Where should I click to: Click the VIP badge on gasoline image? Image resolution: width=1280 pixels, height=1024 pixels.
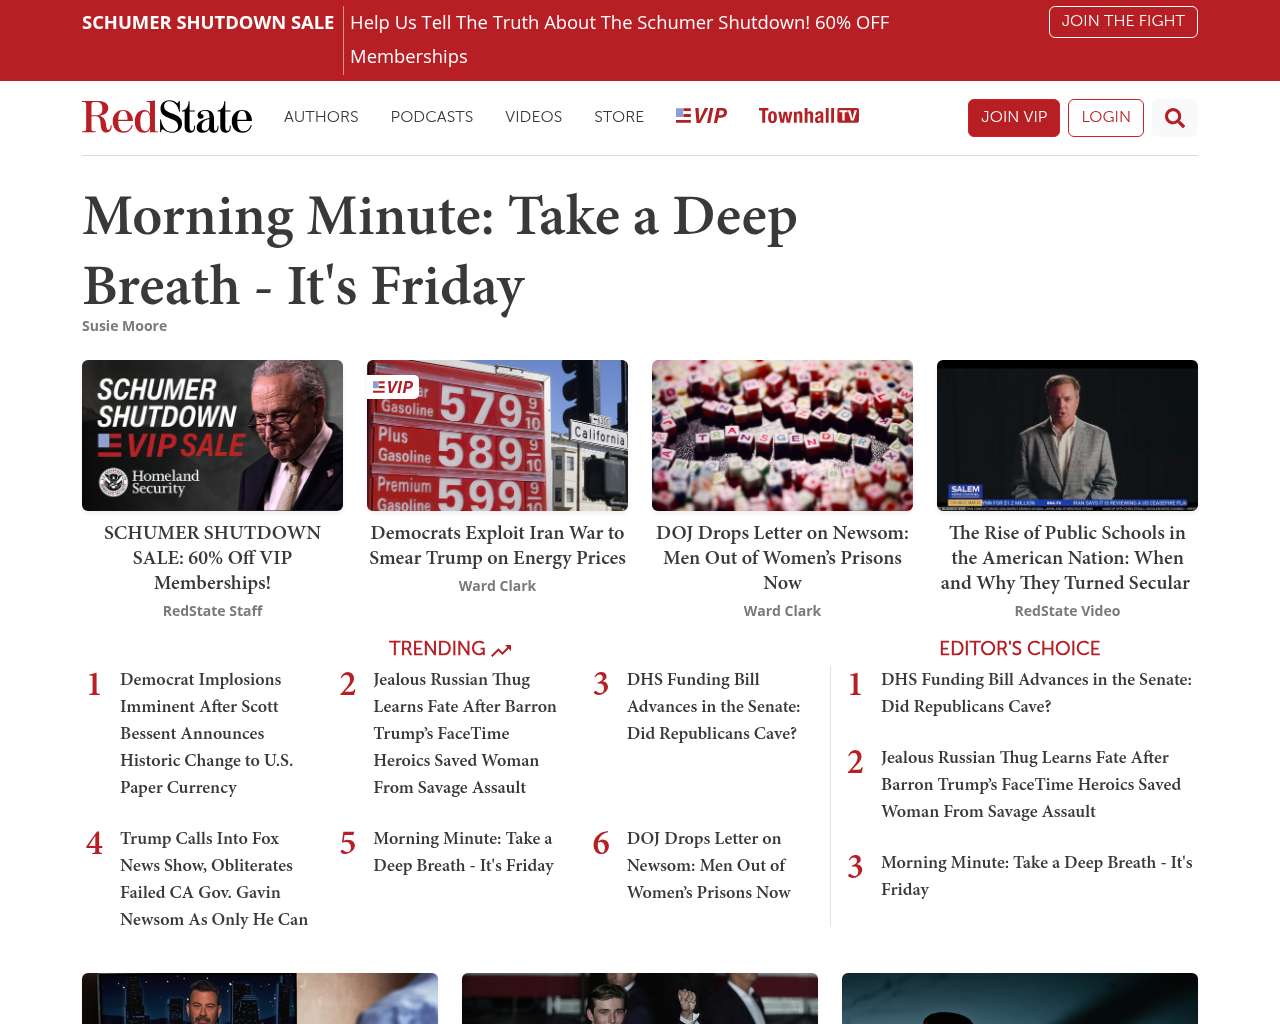[x=393, y=387]
